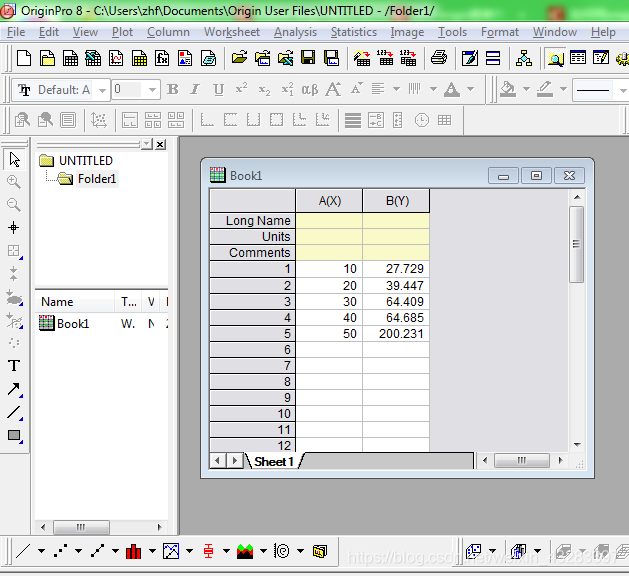Save the project with floppy icon
This screenshot has height=576, width=629.
[x=308, y=59]
